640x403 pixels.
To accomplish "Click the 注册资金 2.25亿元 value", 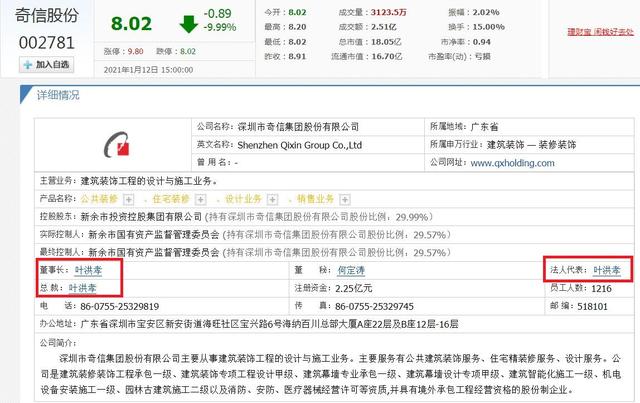I will tap(354, 288).
